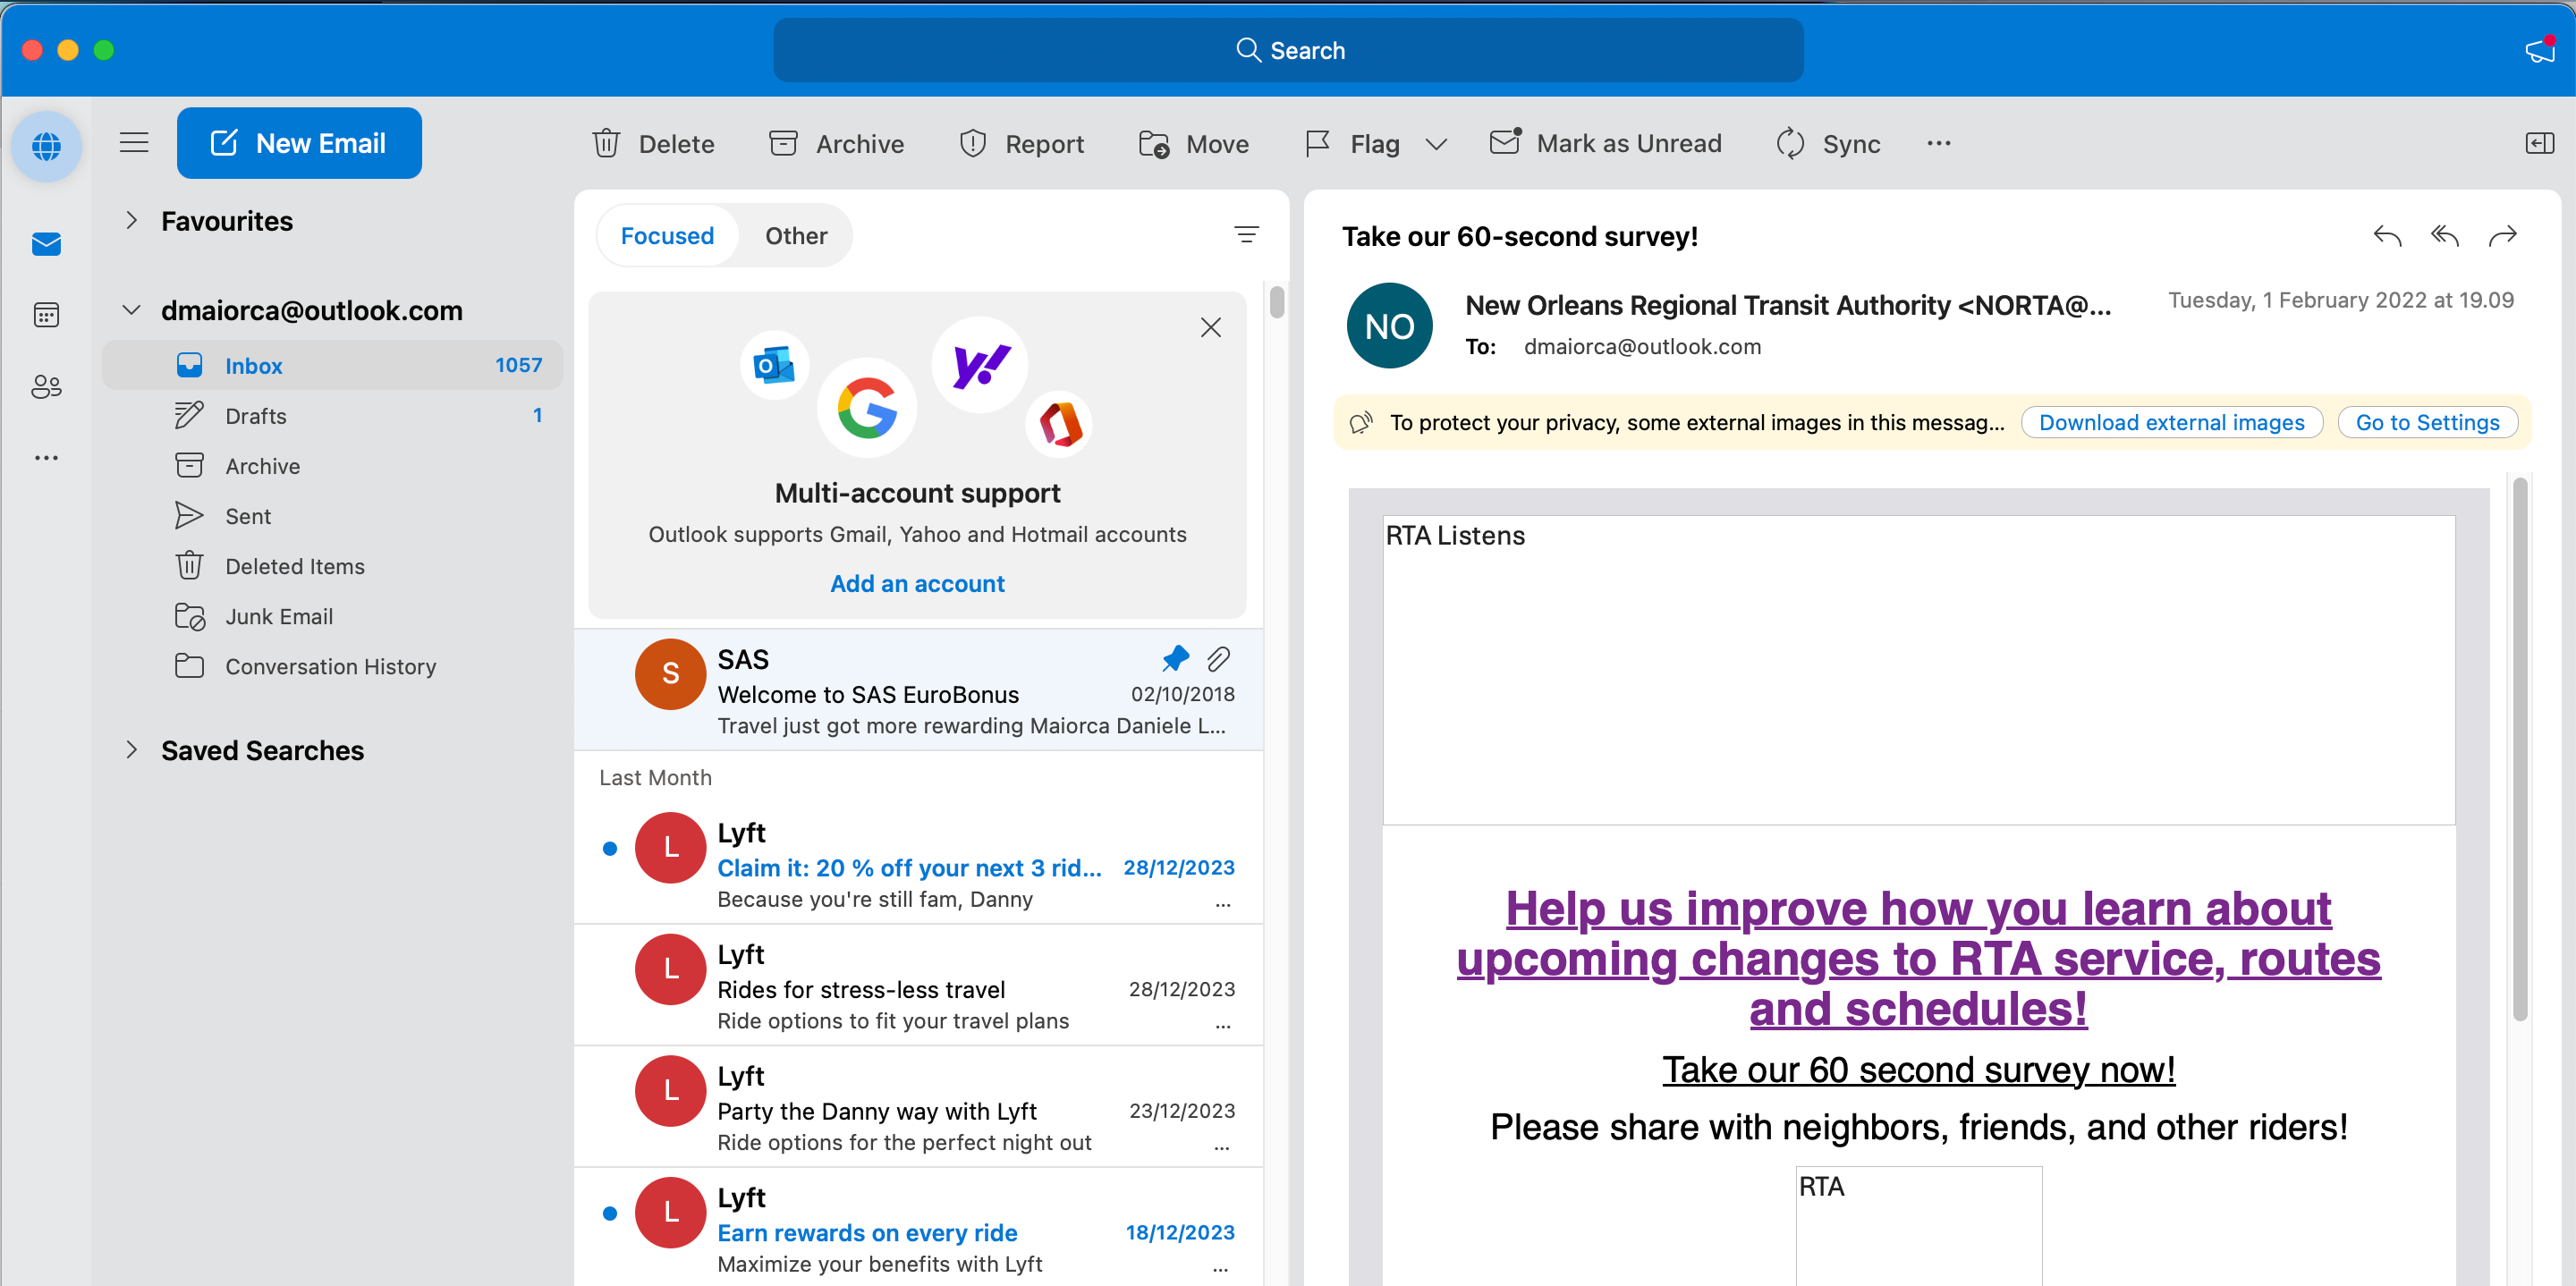This screenshot has width=2576, height=1286.
Task: Click the Search bar
Action: tap(1288, 49)
